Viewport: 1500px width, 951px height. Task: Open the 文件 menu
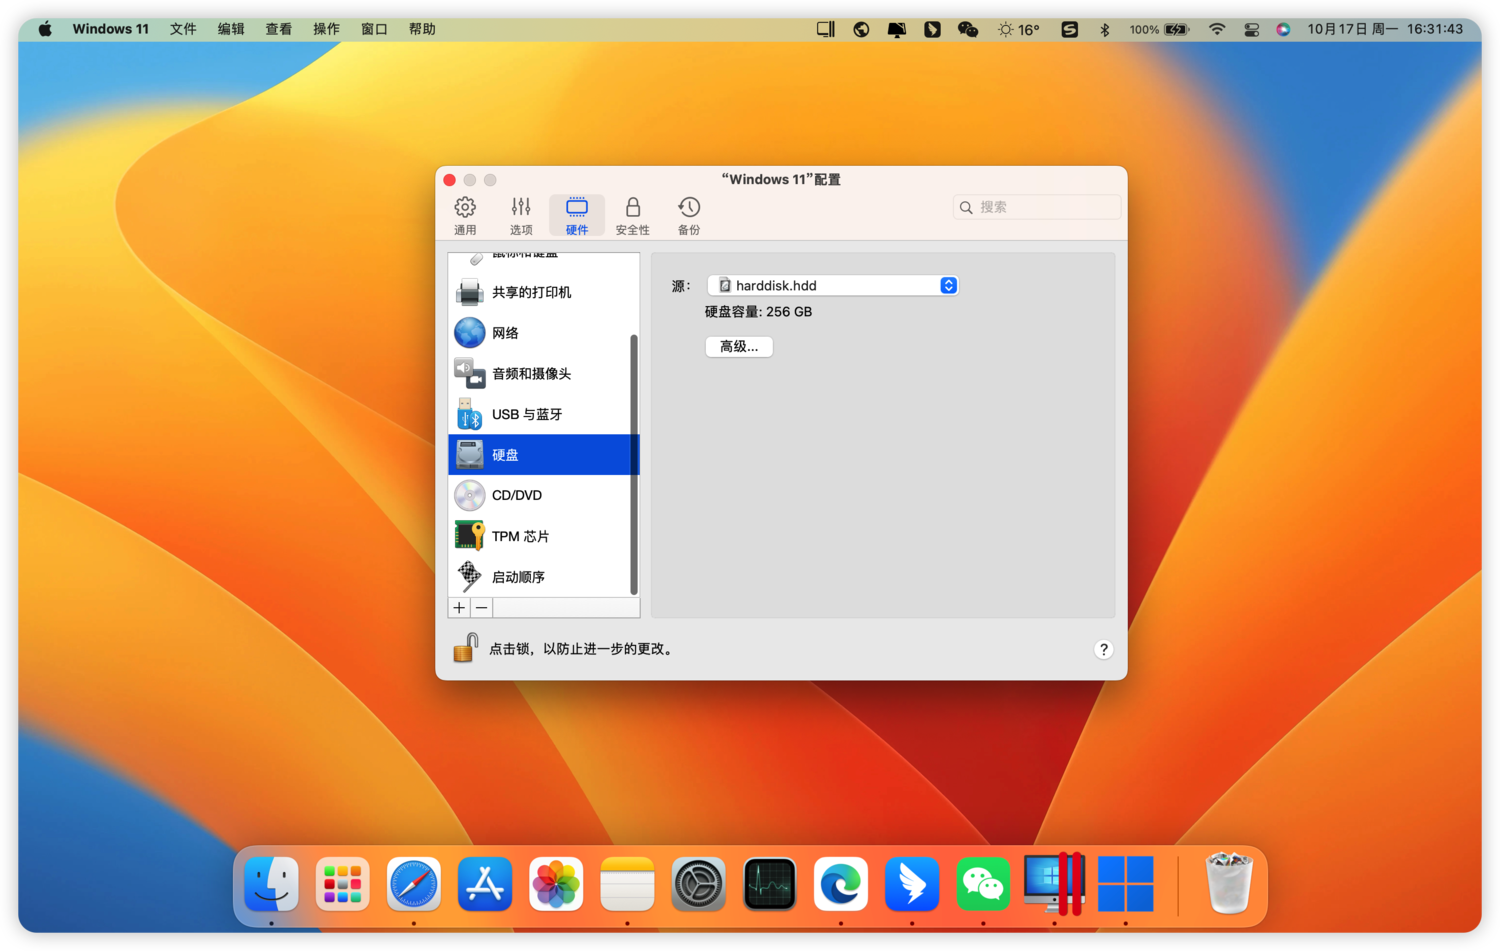click(183, 29)
